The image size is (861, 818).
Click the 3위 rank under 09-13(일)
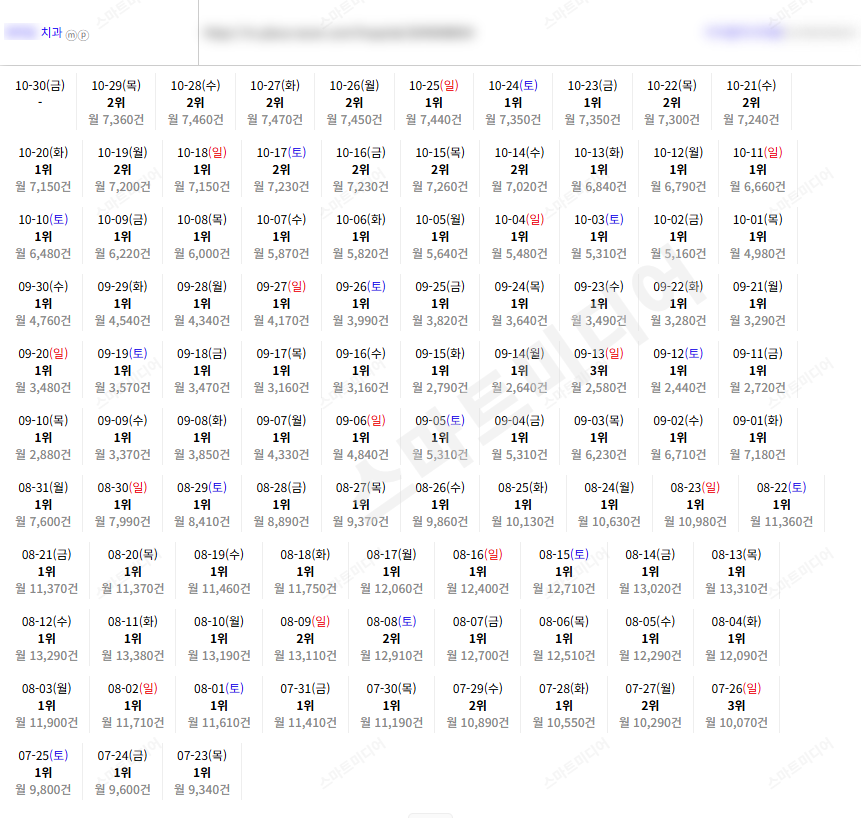599,371
